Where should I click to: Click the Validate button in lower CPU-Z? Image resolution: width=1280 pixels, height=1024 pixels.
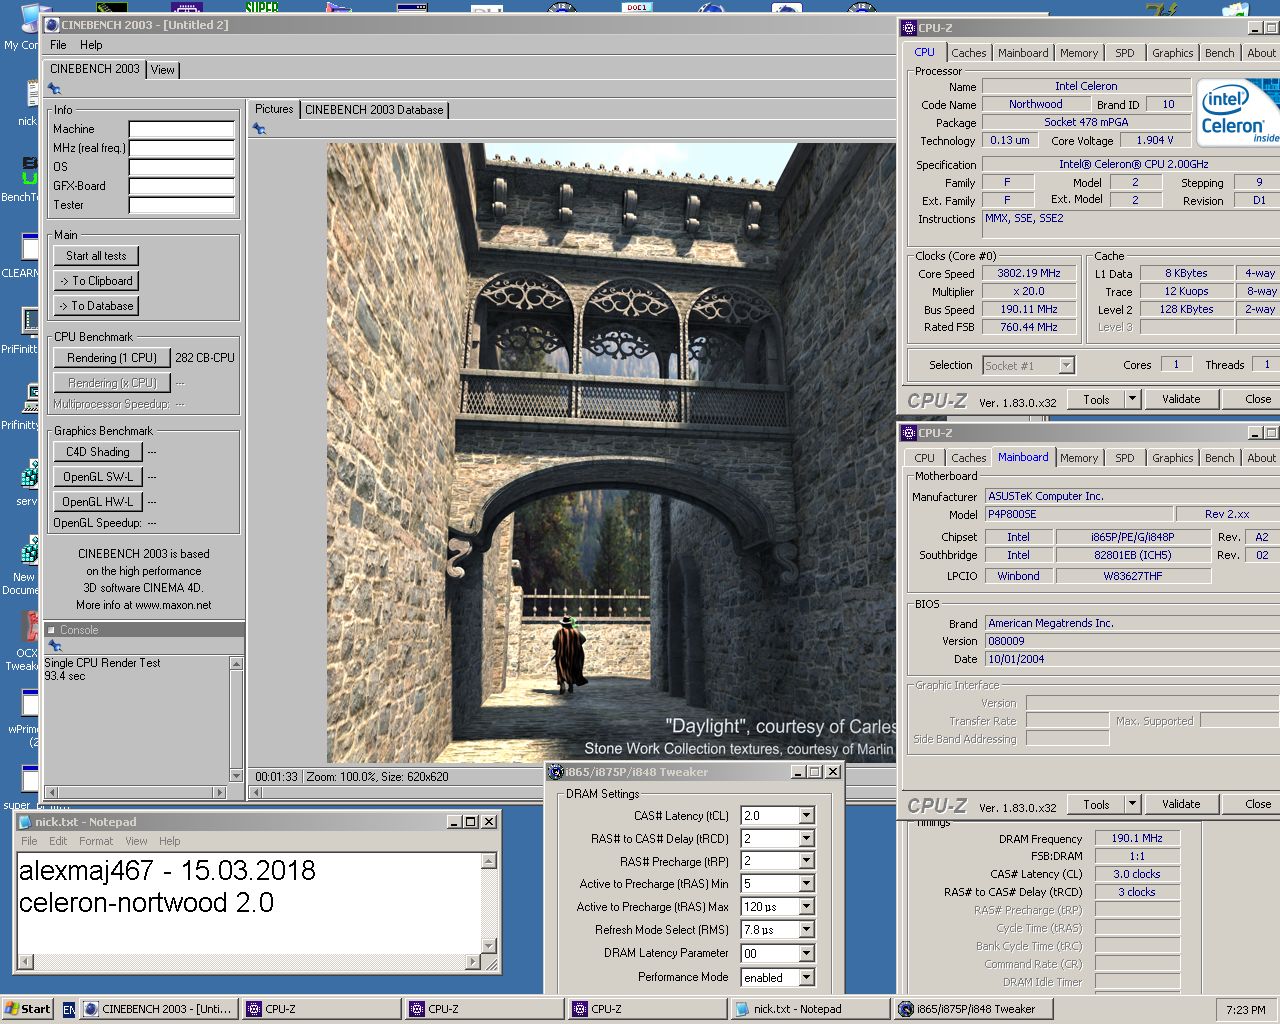coord(1181,804)
